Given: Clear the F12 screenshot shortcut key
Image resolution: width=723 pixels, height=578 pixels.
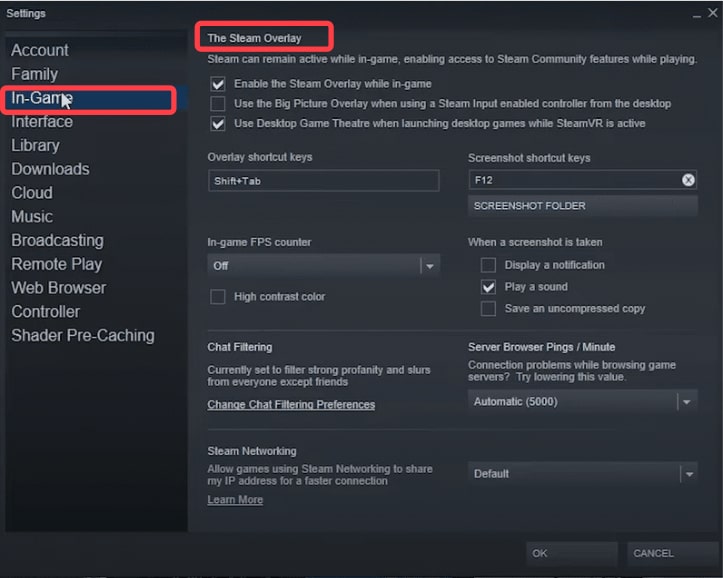Looking at the screenshot, I should [688, 180].
